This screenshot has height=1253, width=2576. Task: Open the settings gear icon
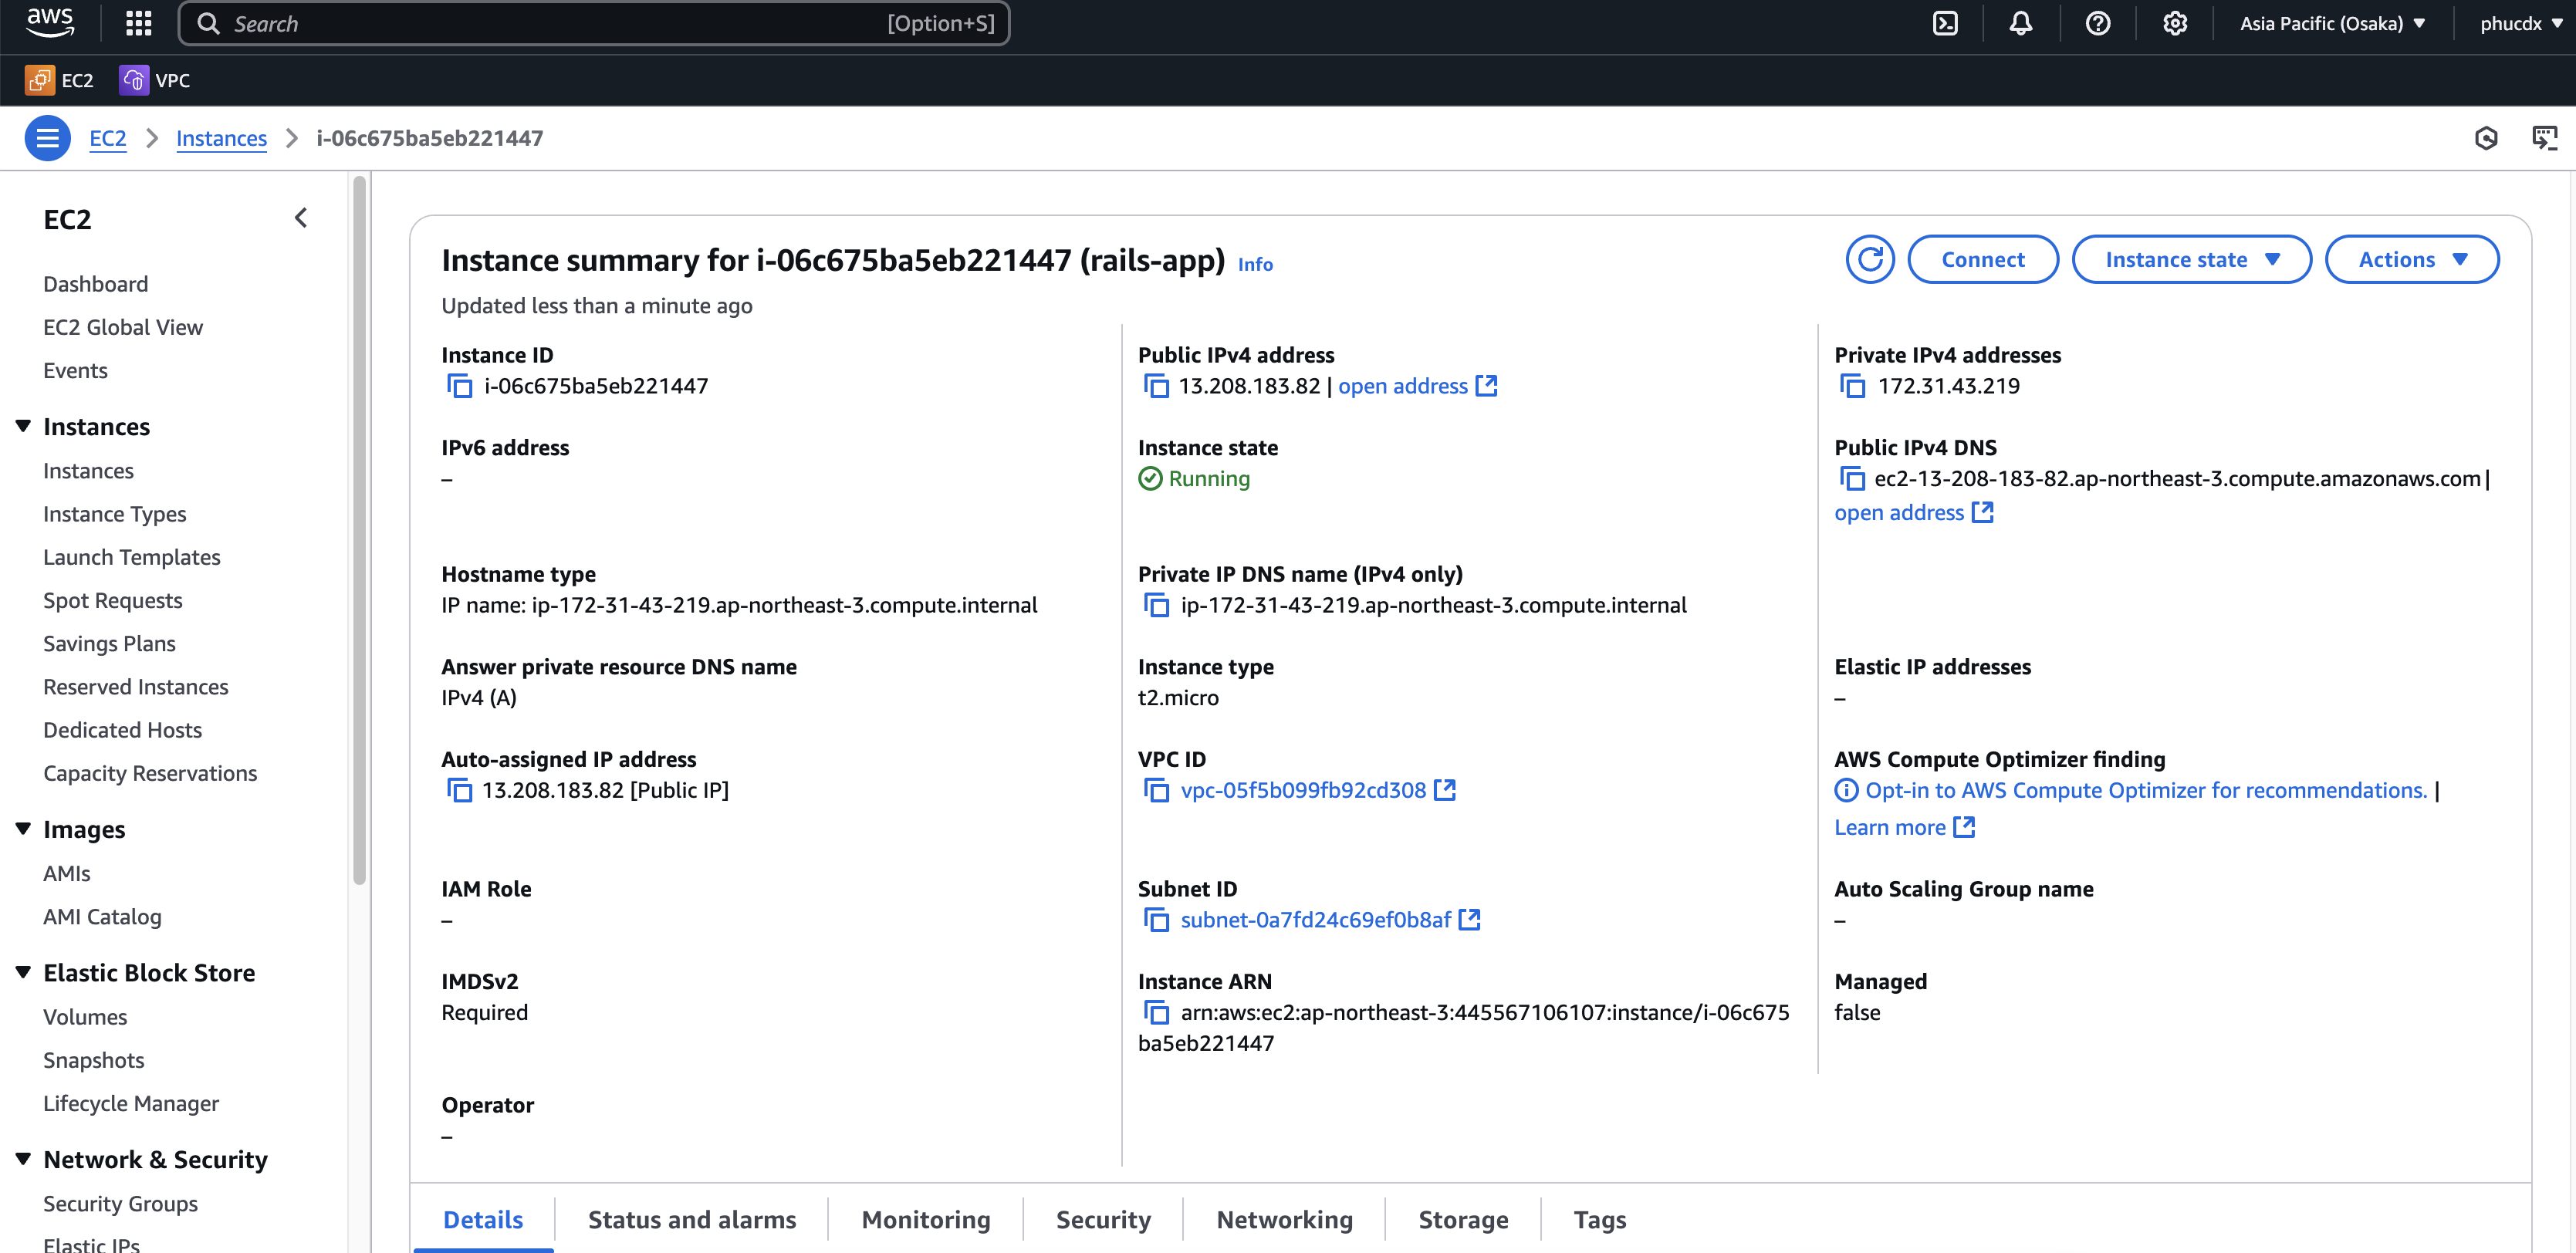2175,22
